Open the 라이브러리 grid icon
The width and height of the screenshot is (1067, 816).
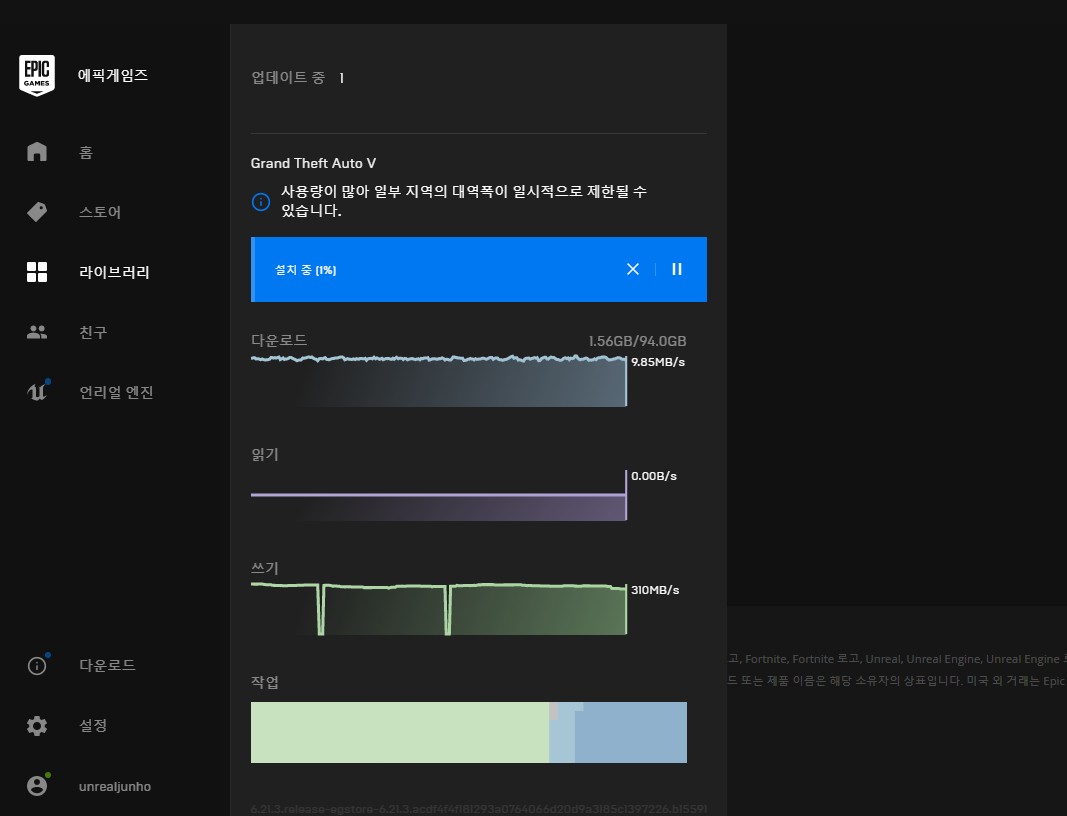coord(37,272)
